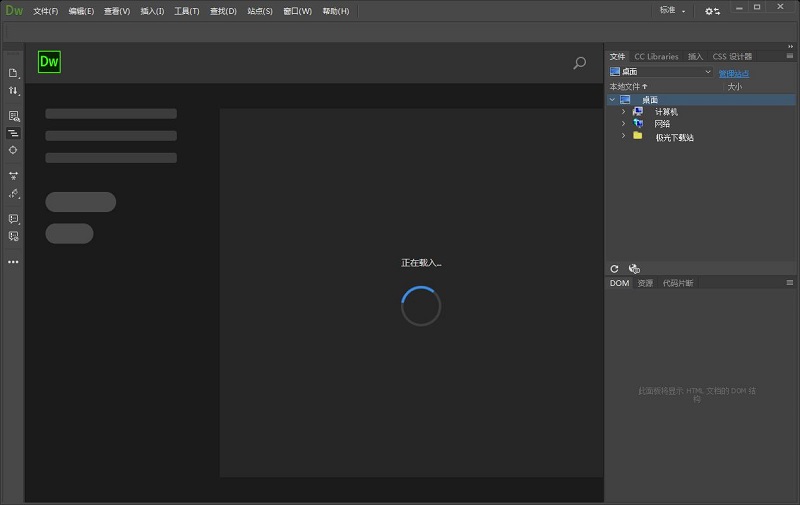Expand the 计算机 tree node

point(623,112)
